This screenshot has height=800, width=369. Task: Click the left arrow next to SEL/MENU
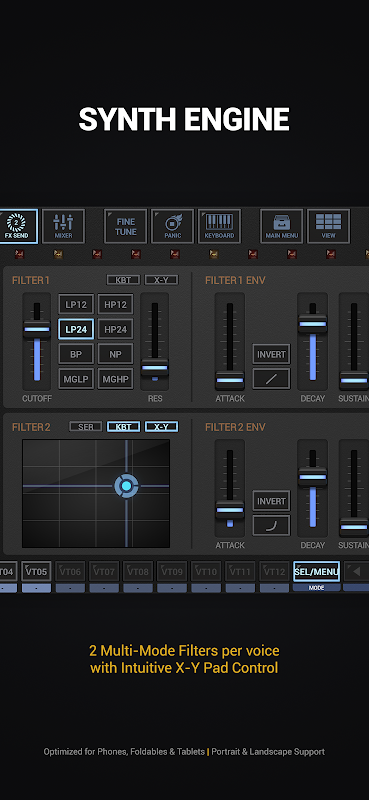pos(356,571)
